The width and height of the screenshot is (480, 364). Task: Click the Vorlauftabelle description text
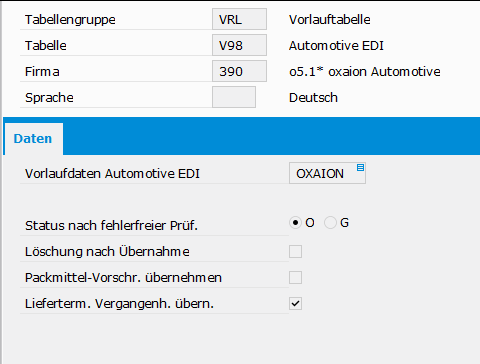pos(330,20)
